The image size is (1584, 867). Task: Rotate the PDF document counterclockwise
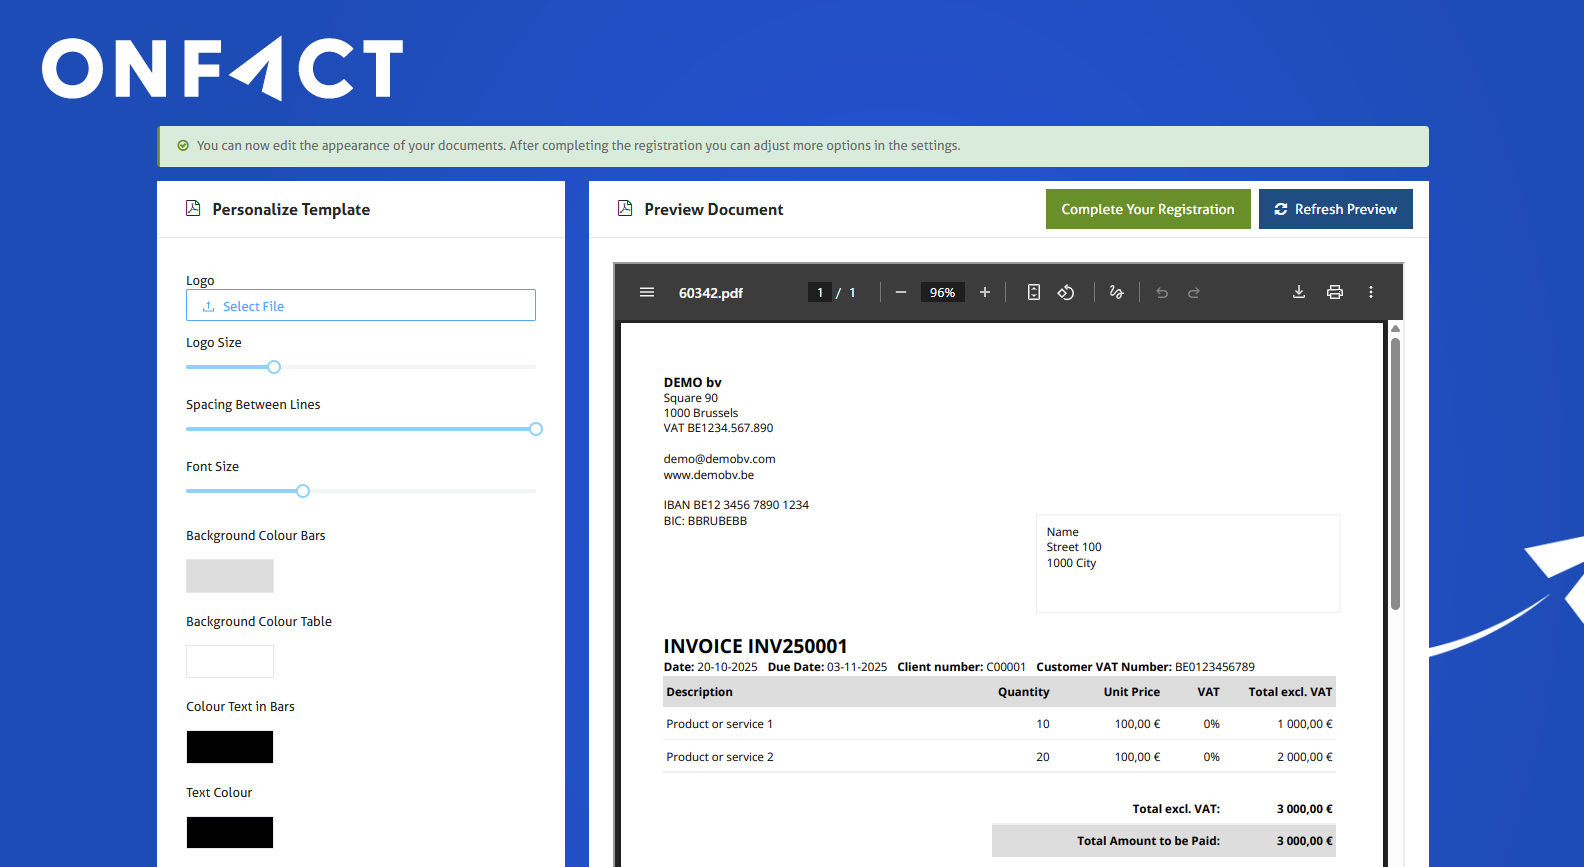(1066, 292)
